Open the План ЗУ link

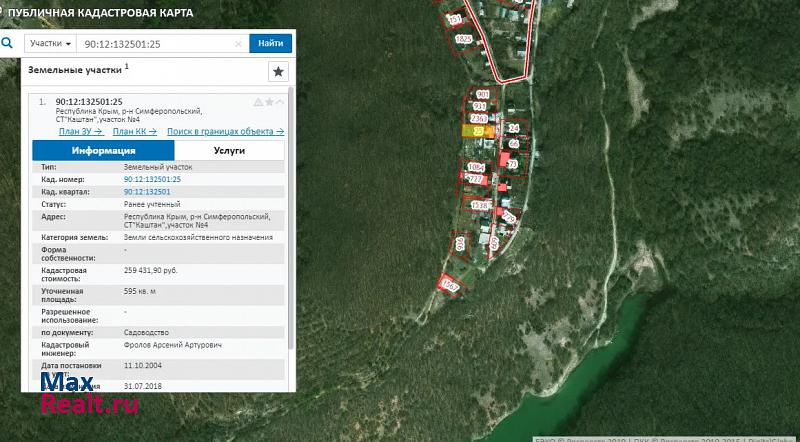80,131
